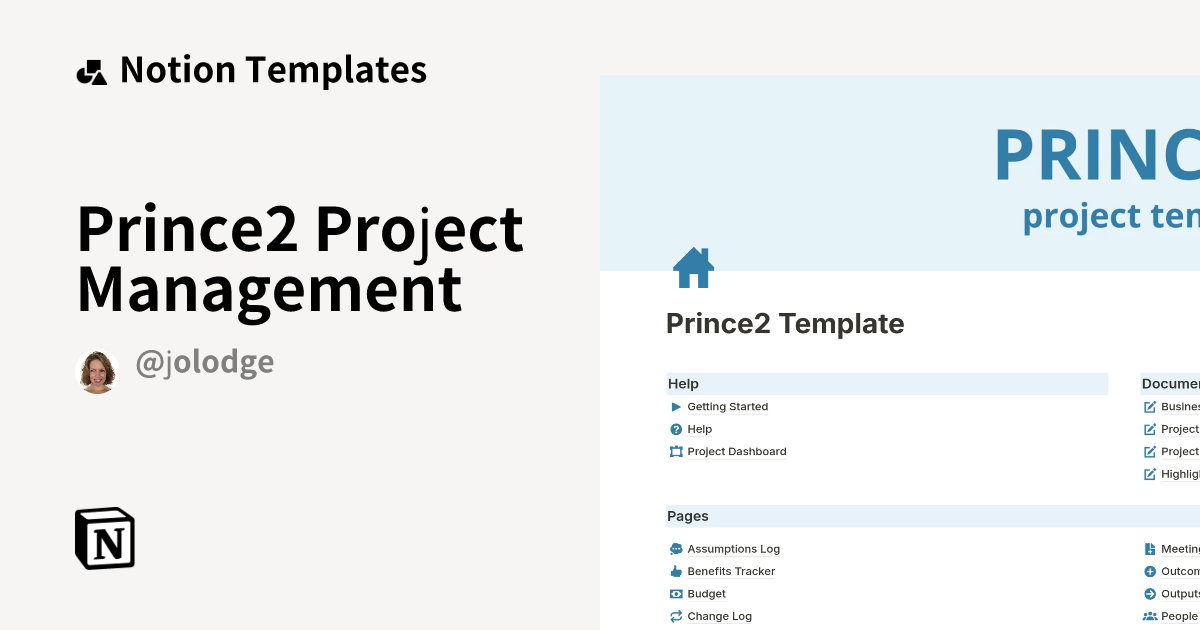This screenshot has width=1200, height=630.
Task: Open the Getting Started link
Action: (x=727, y=406)
